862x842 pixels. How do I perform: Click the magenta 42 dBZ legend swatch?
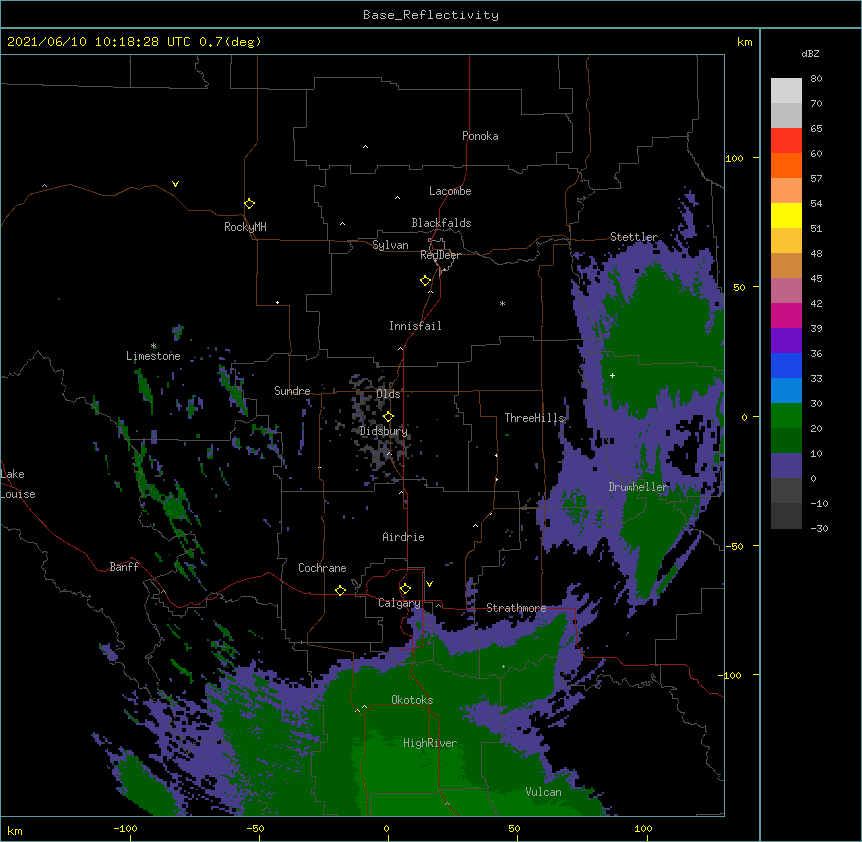pos(786,315)
